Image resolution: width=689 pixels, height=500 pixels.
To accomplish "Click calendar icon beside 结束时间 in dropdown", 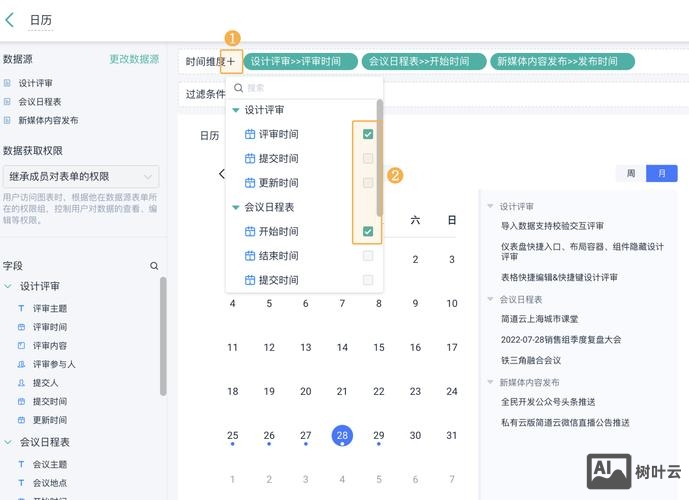I will point(250,256).
